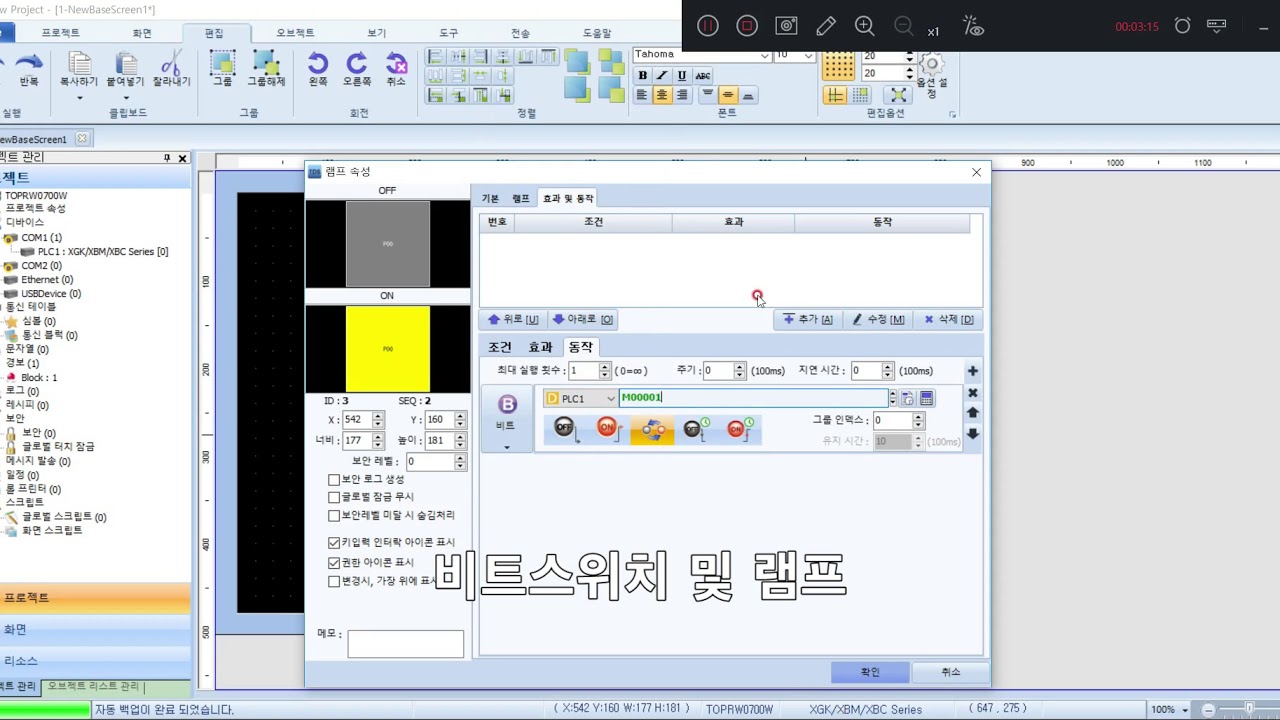This screenshot has width=1280, height=720.
Task: Take a screenshot with recorder camera icon
Action: point(787,26)
